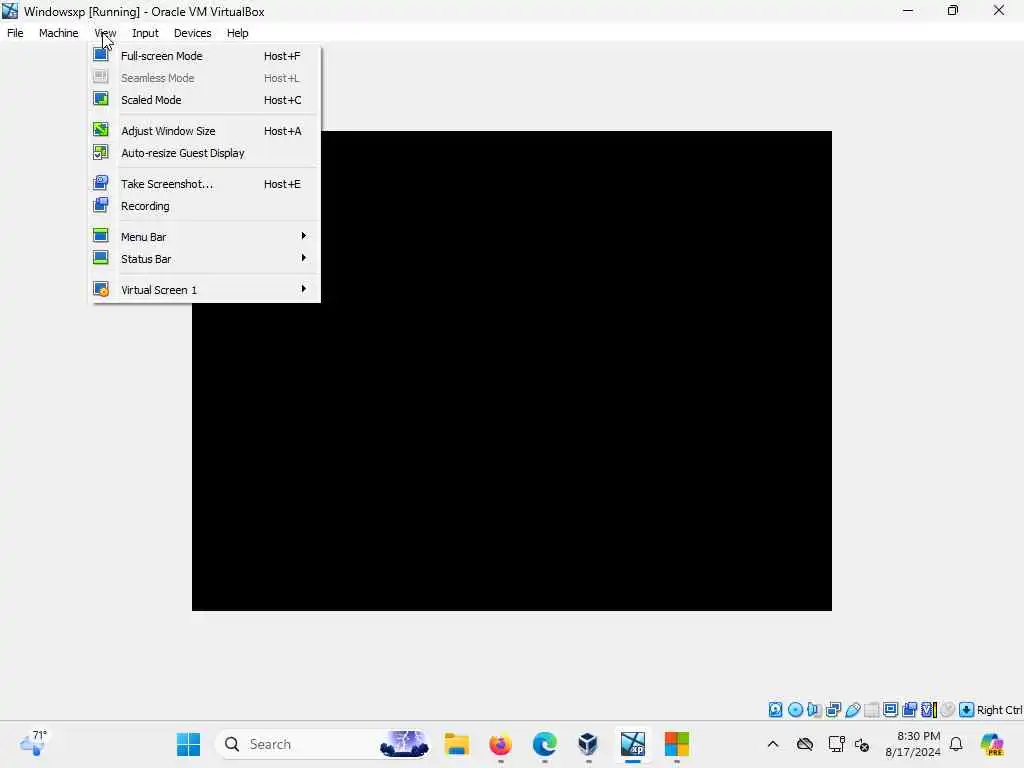Choose Scaled Mode from View menu
The width and height of the screenshot is (1024, 768).
coord(204,100)
